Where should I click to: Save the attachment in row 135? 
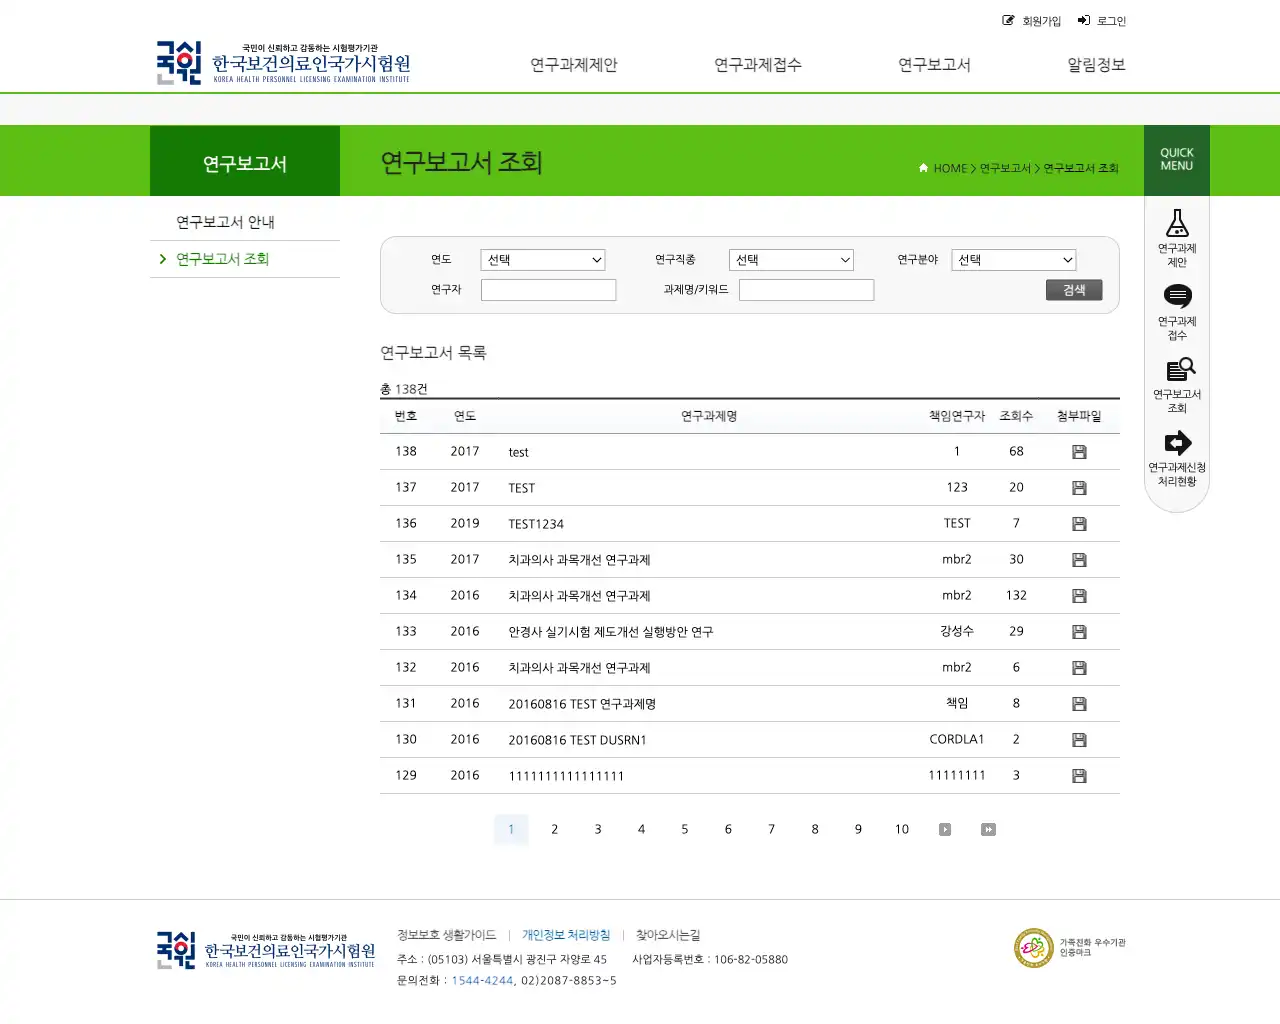(x=1079, y=560)
